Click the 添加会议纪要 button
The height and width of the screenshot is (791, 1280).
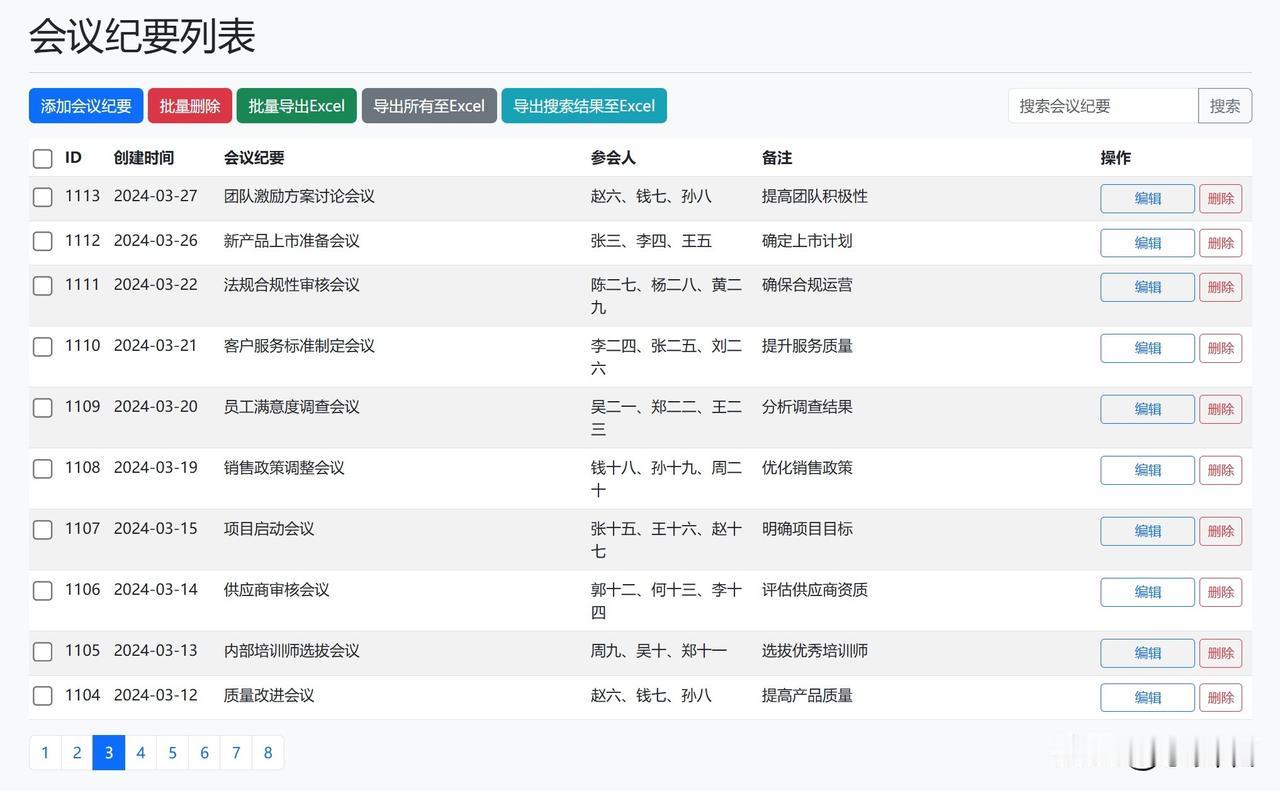[86, 106]
